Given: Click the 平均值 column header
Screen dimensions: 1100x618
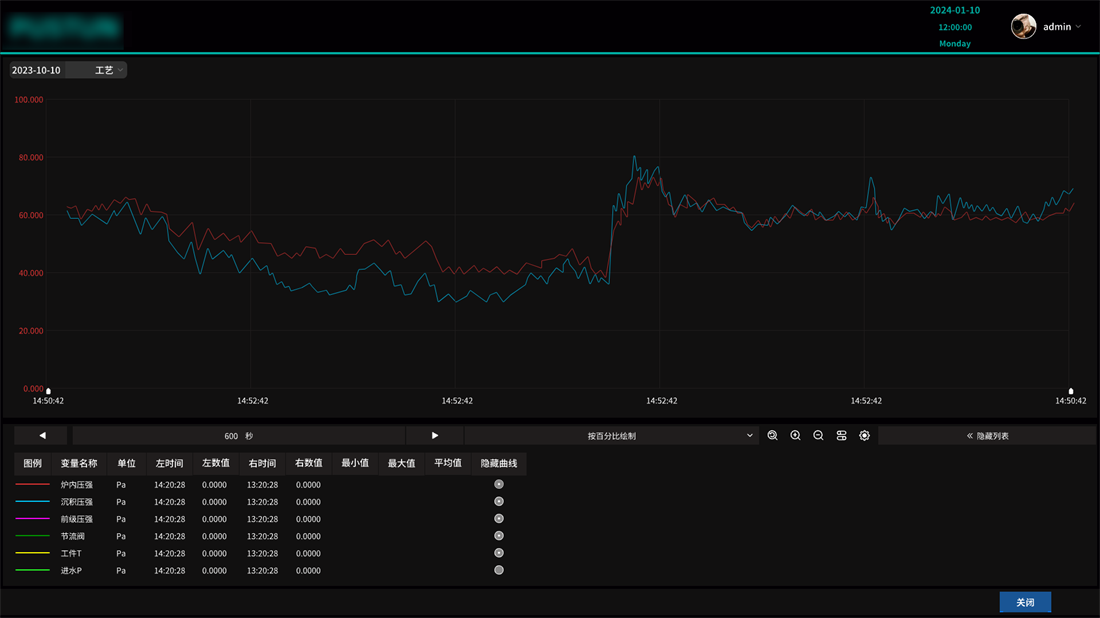Looking at the screenshot, I should click(447, 463).
